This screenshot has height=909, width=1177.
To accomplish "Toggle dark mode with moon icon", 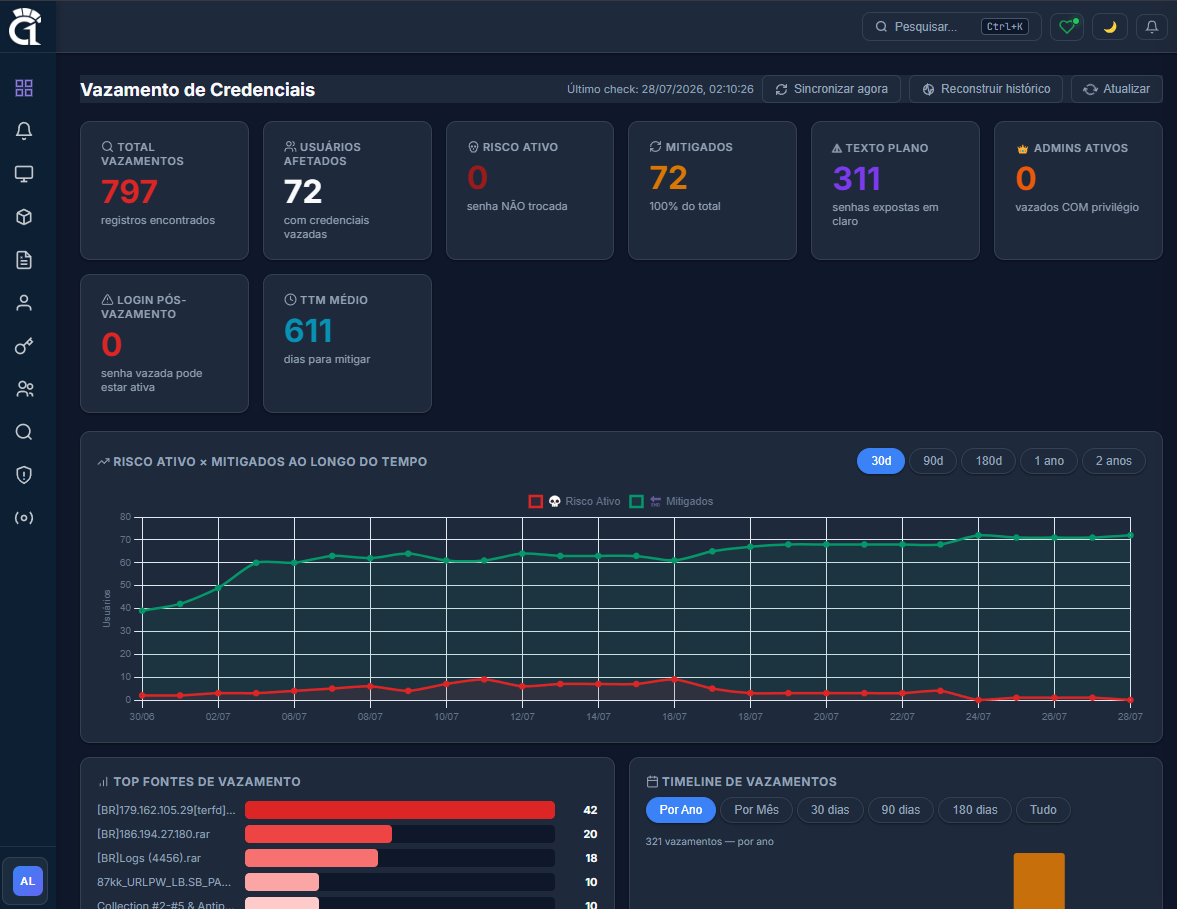I will pos(1109,27).
